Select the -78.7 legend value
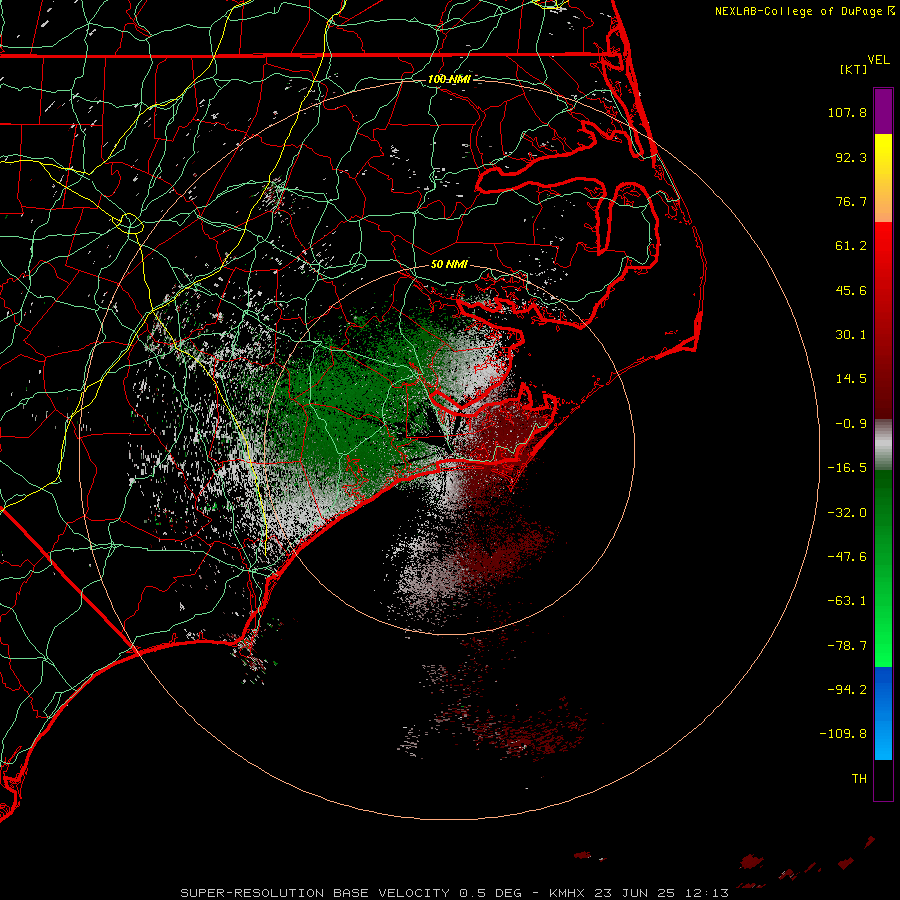 [847, 646]
